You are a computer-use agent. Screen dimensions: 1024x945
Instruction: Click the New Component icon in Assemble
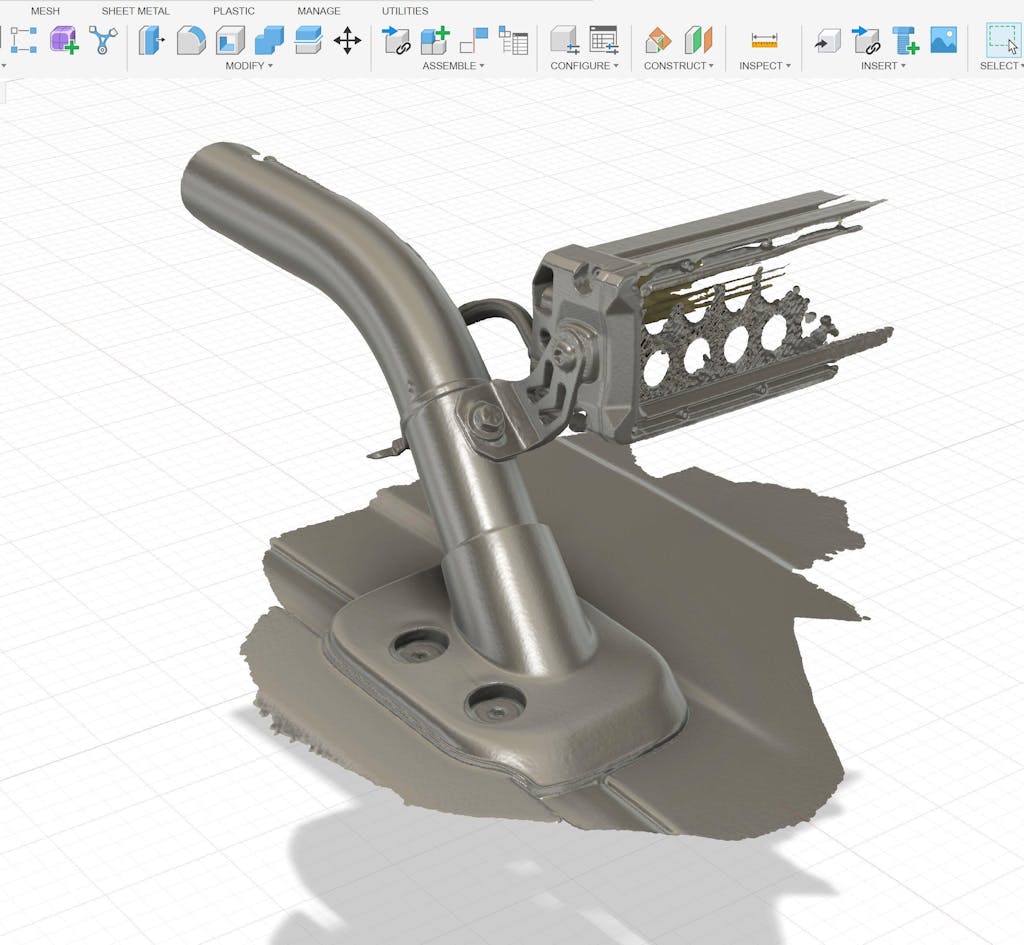point(435,40)
